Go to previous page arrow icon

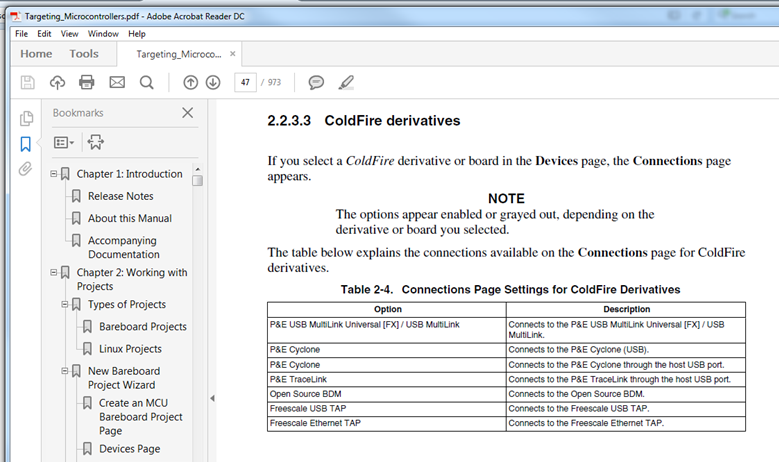coord(190,82)
